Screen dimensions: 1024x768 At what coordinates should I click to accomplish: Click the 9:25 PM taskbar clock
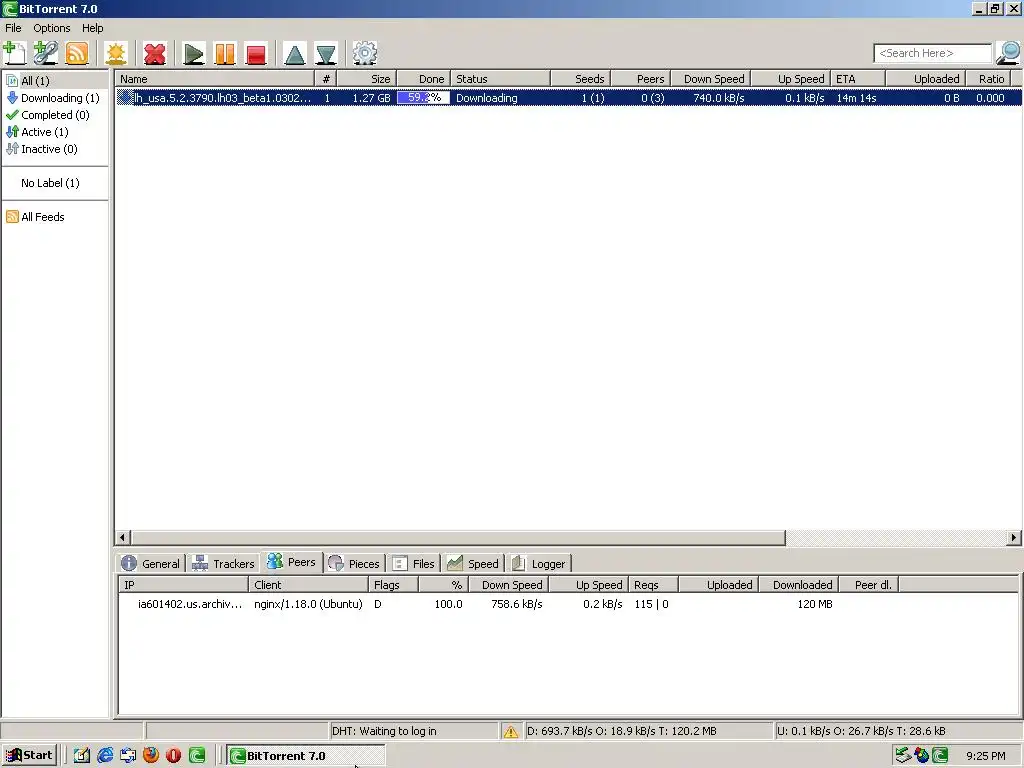985,756
